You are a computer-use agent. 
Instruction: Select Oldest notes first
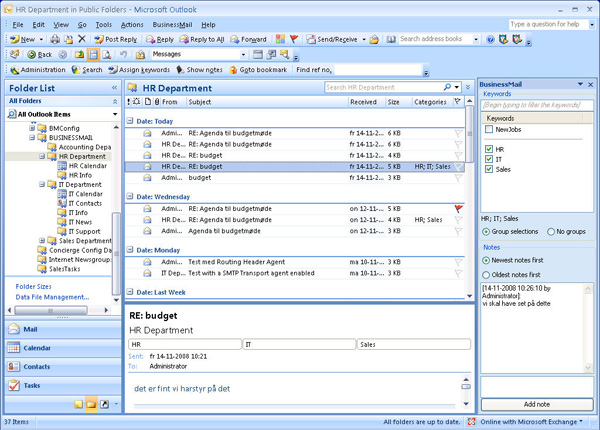pyautogui.click(x=486, y=275)
